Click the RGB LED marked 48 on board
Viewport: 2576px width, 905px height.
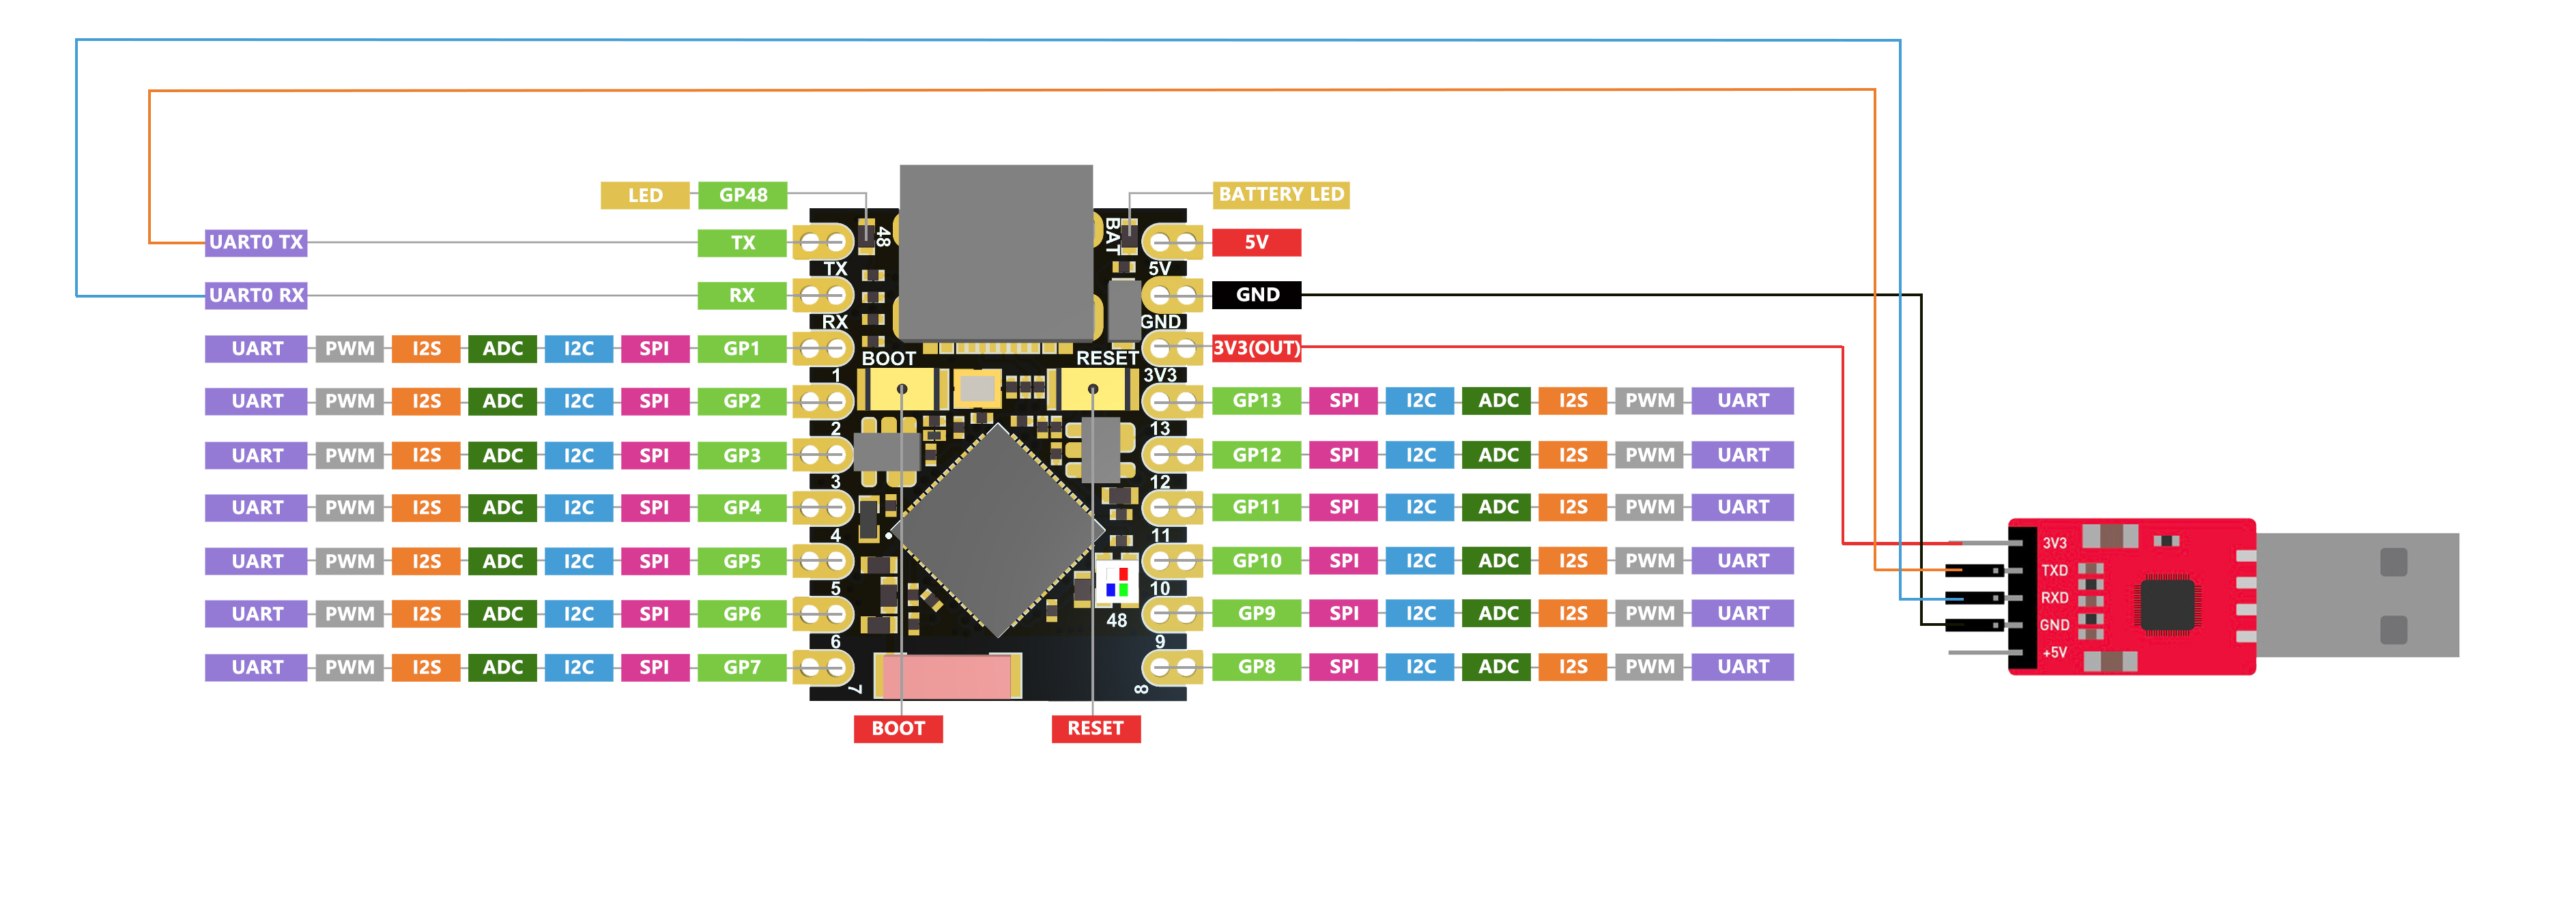(x=1117, y=582)
